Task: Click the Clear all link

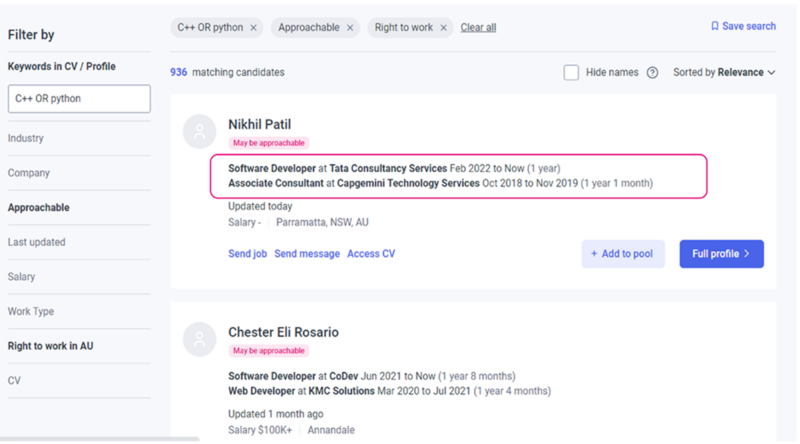Action: click(478, 28)
